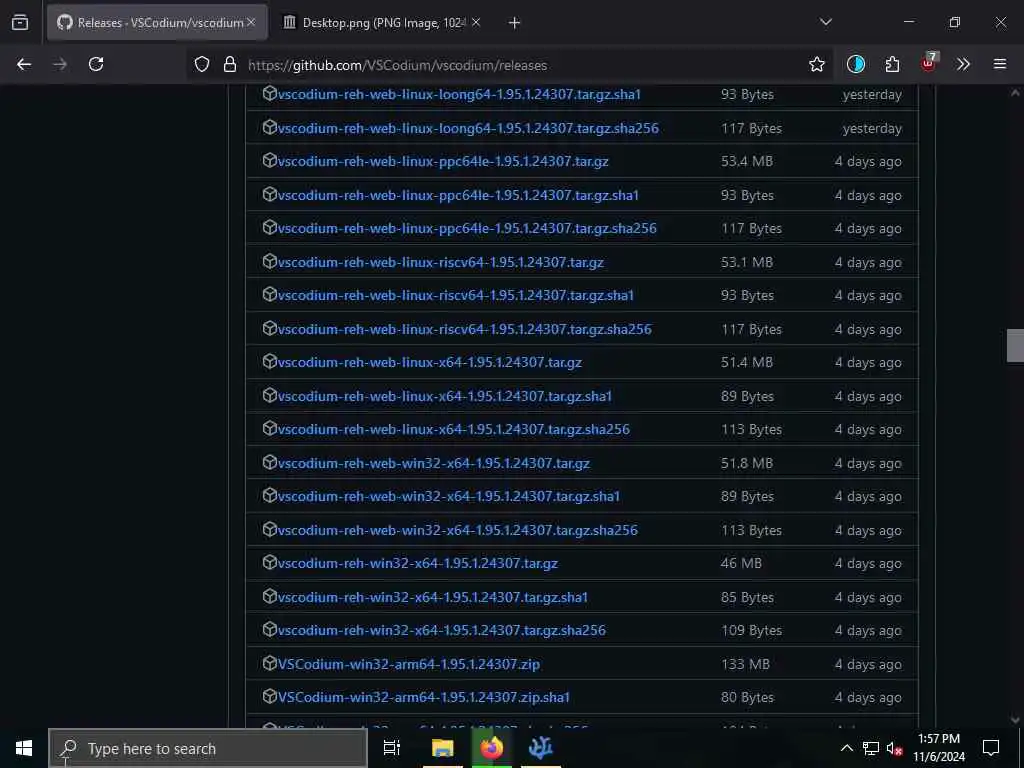Download vscodium-reh-web-linux-loong64 tar.gz.sha1
Viewport: 1024px width, 768px height.
click(459, 94)
